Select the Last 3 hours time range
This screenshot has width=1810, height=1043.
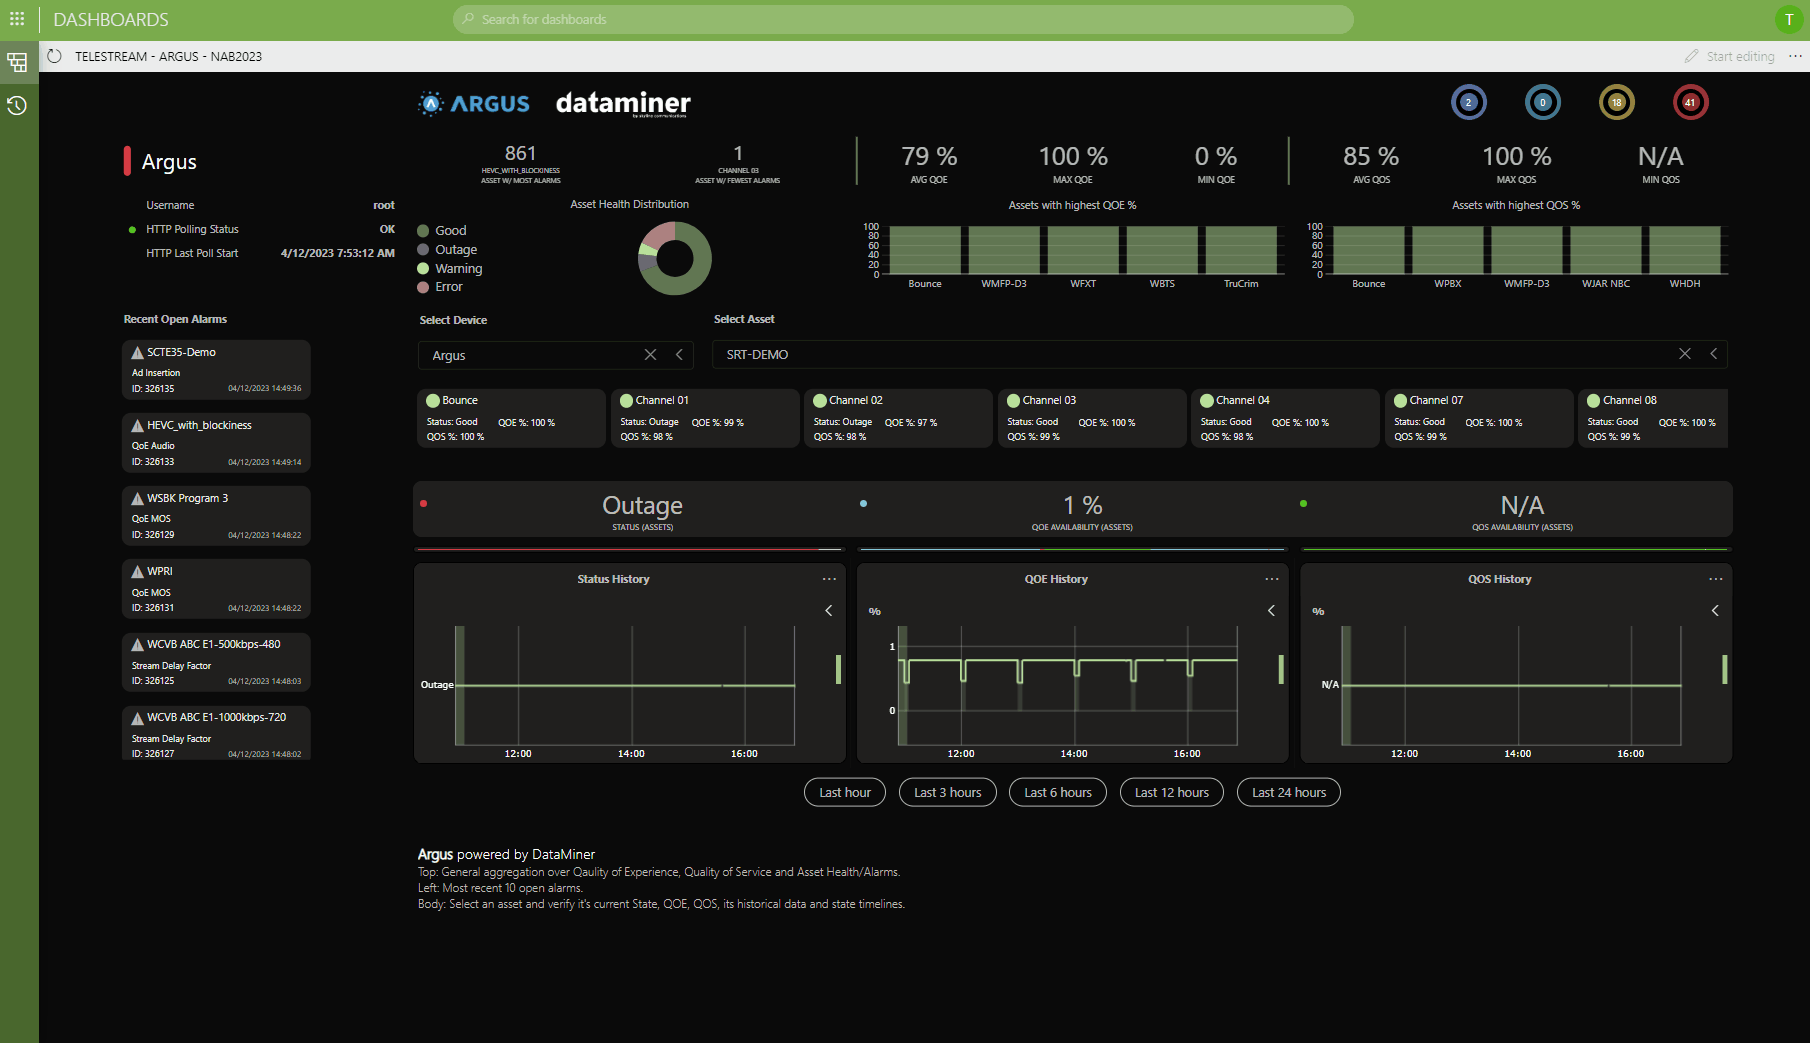[x=948, y=793]
